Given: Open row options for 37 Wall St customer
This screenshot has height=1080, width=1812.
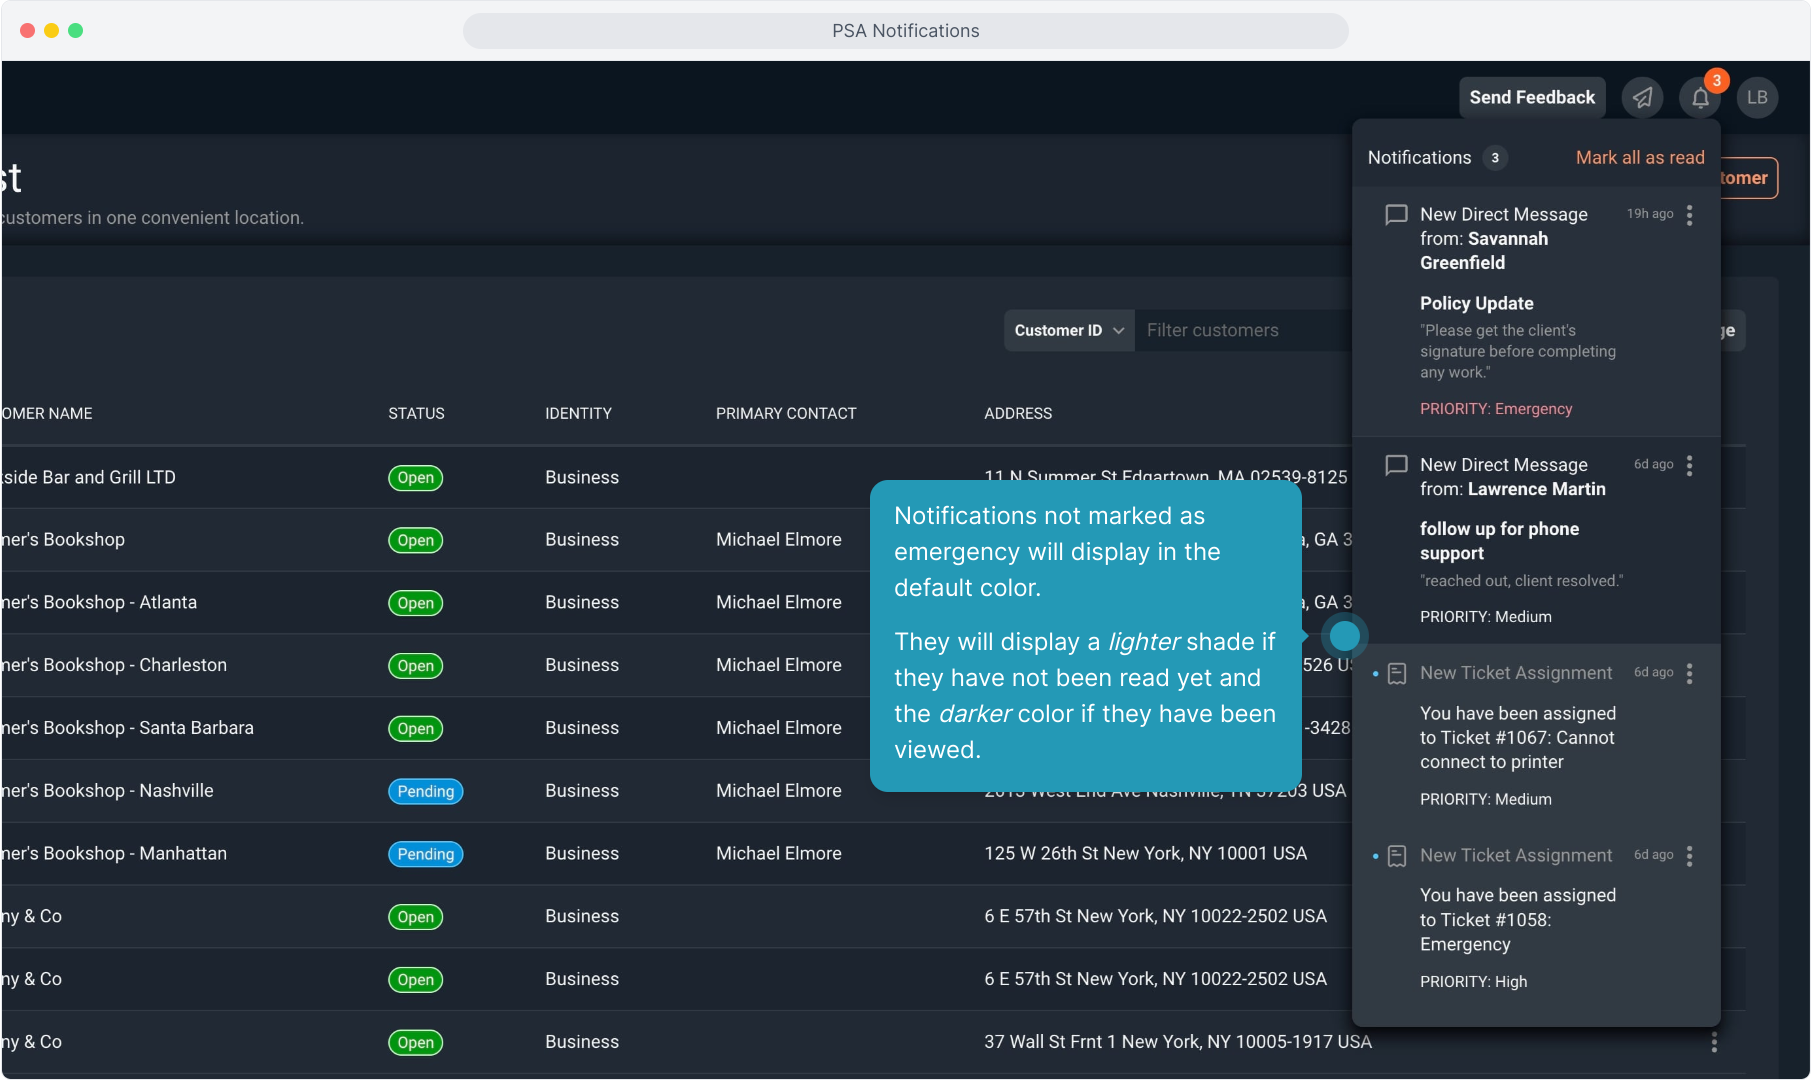Looking at the screenshot, I should coord(1713,1042).
